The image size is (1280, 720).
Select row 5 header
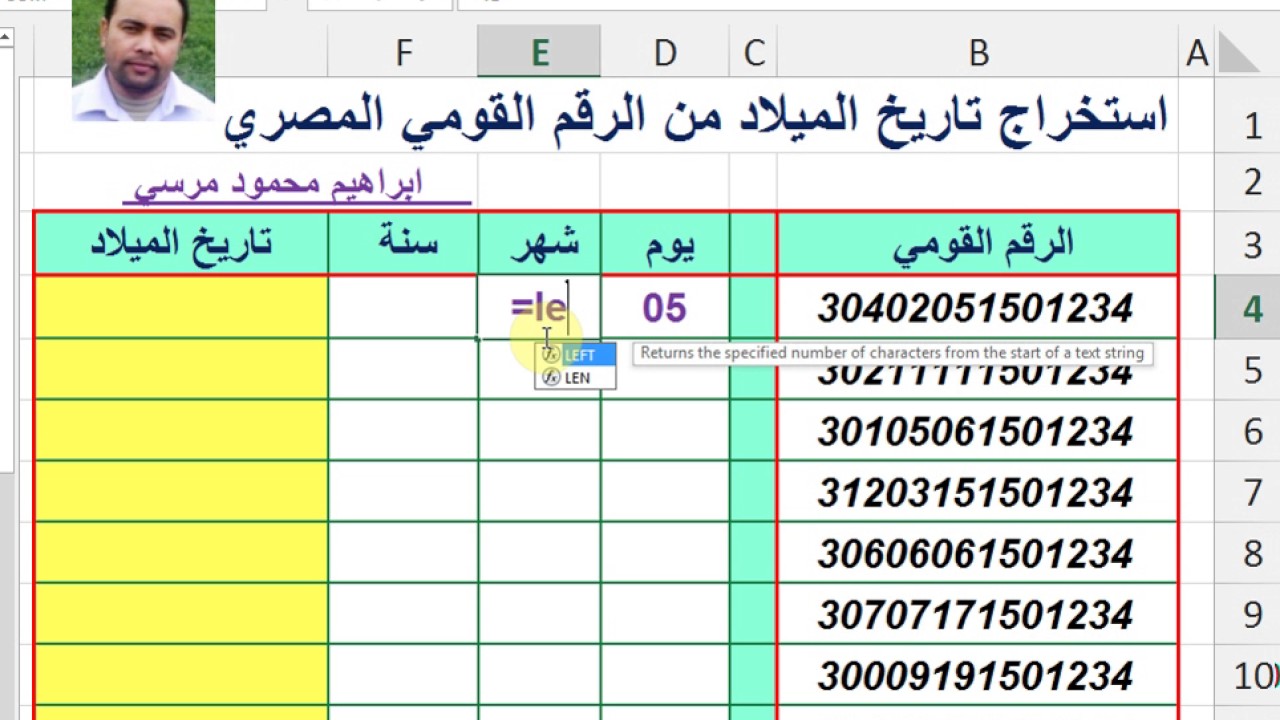1252,370
